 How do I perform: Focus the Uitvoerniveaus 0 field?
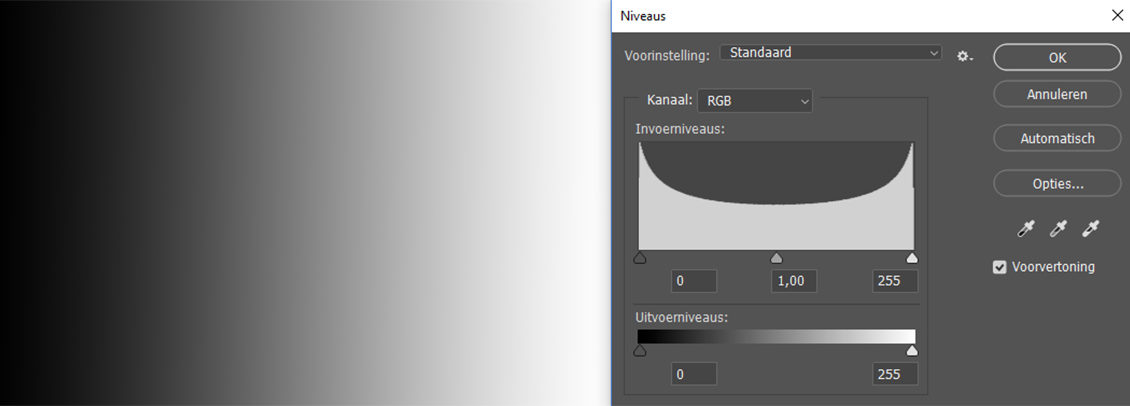coord(693,374)
